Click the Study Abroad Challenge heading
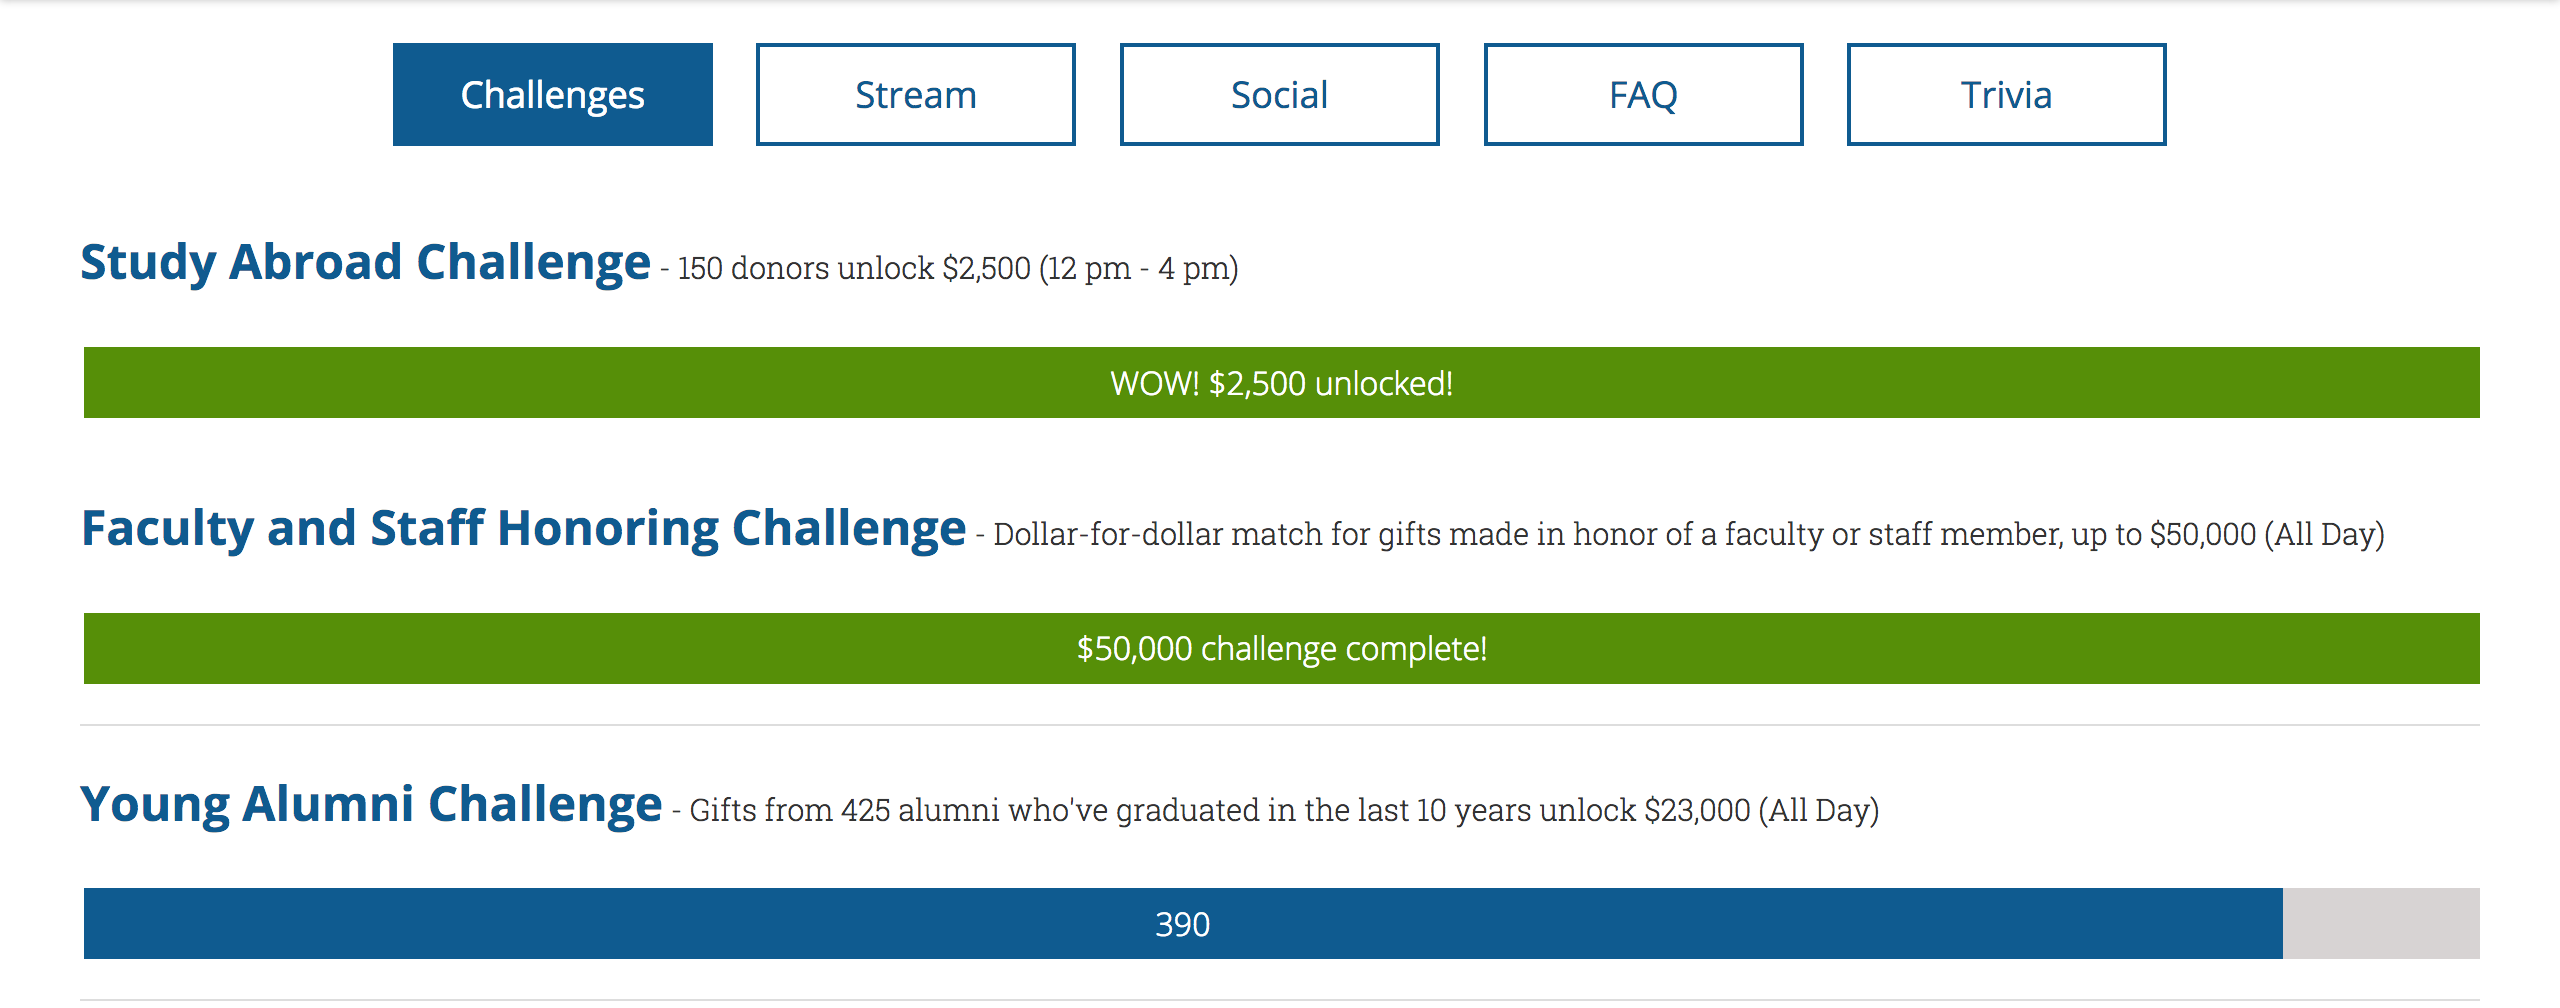 pyautogui.click(x=365, y=263)
